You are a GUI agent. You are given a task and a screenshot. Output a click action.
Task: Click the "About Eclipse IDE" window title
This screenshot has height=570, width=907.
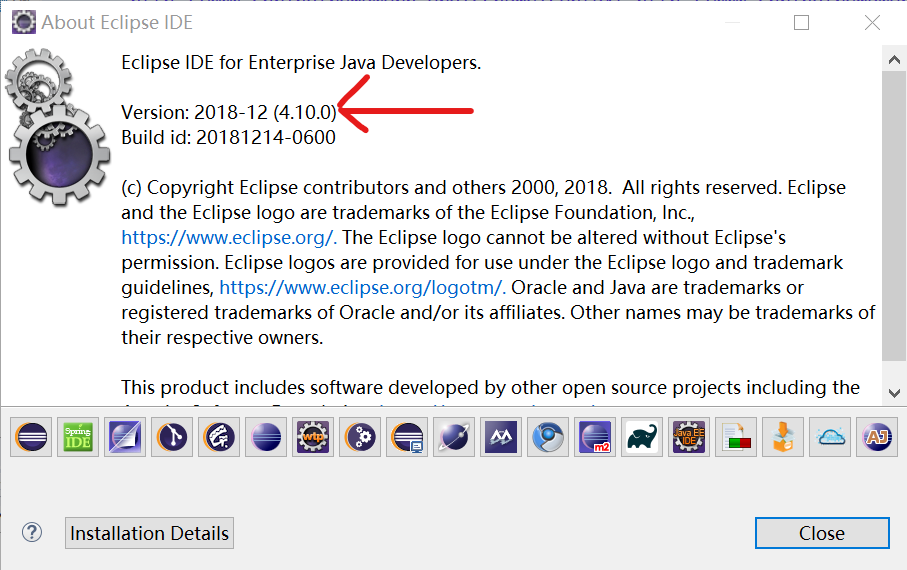117,23
